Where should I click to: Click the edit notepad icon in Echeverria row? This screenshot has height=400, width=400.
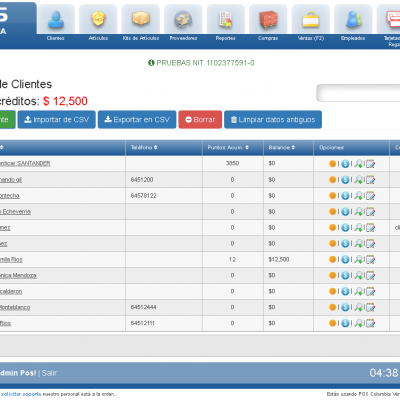[371, 212]
